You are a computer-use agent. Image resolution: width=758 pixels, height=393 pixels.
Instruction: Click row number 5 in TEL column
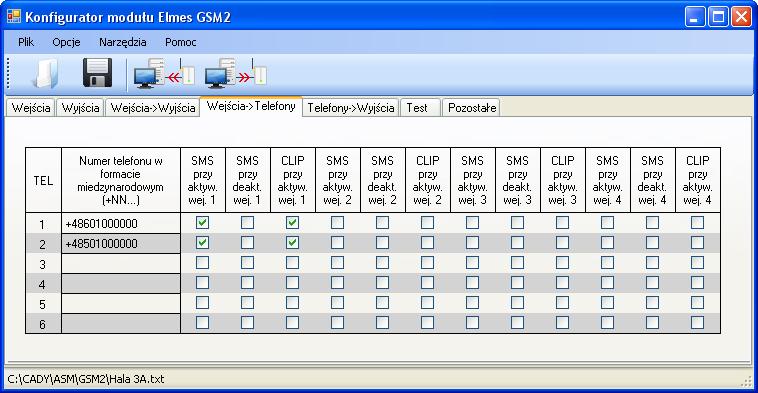[43, 304]
